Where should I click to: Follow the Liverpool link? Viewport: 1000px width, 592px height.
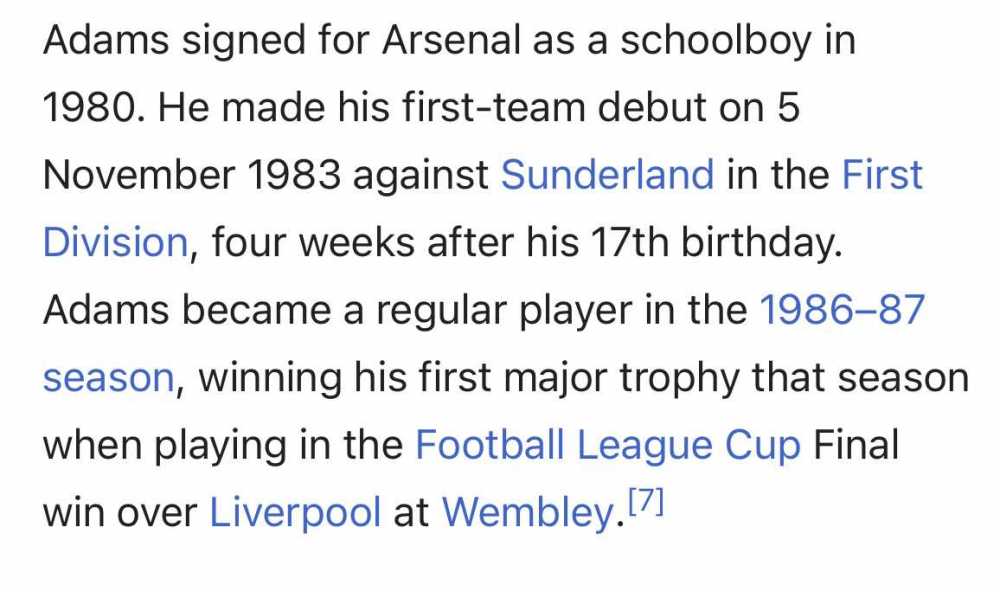pos(295,513)
